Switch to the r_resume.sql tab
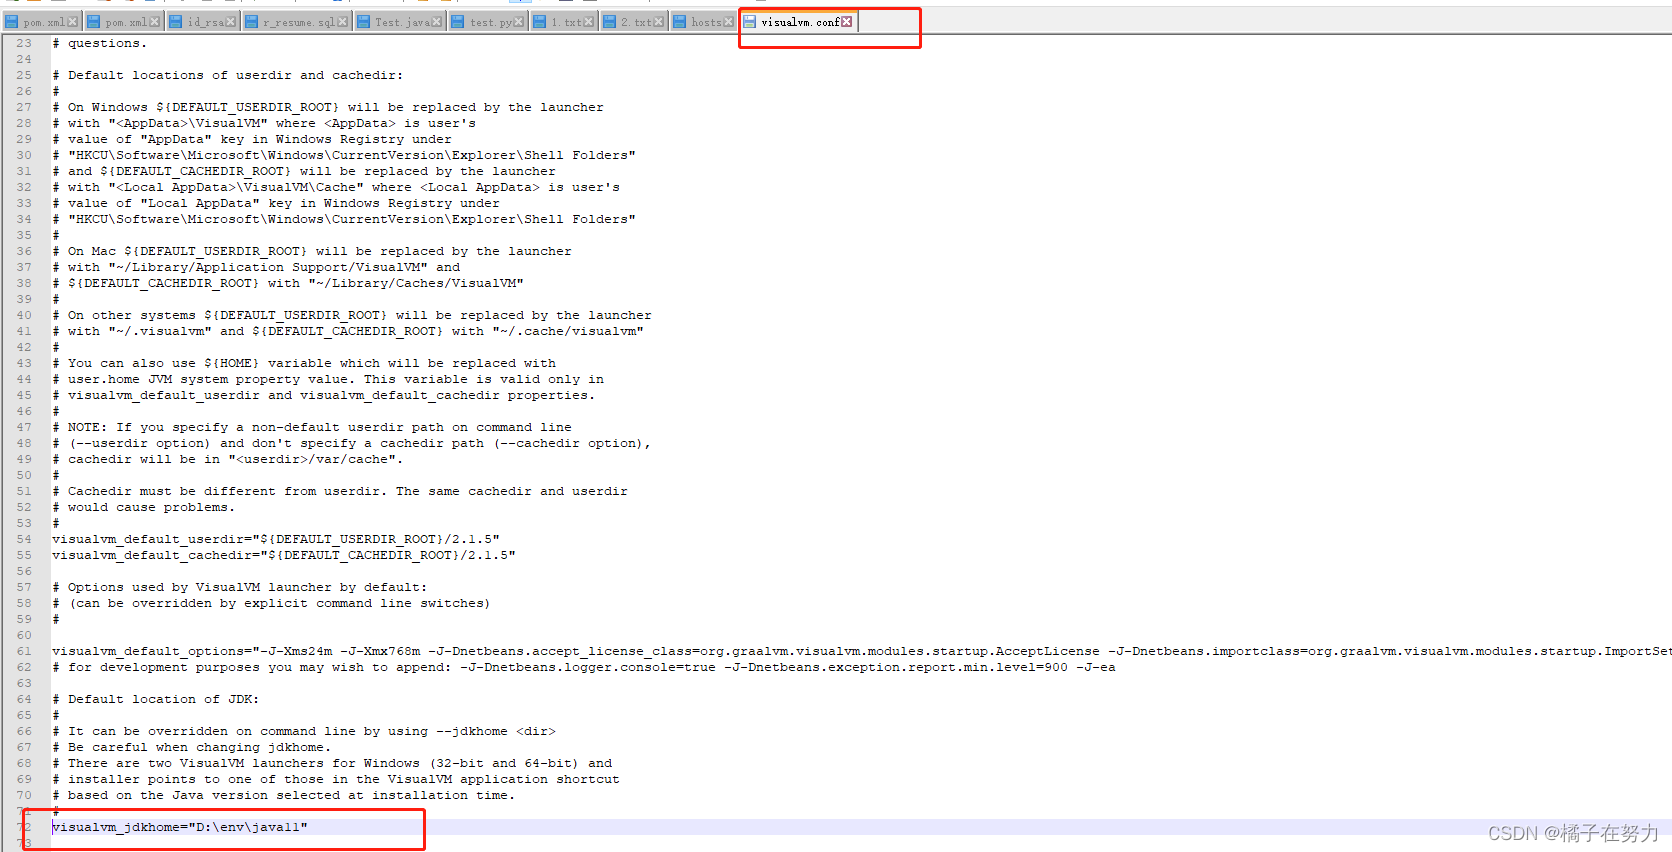The width and height of the screenshot is (1672, 852). (297, 22)
